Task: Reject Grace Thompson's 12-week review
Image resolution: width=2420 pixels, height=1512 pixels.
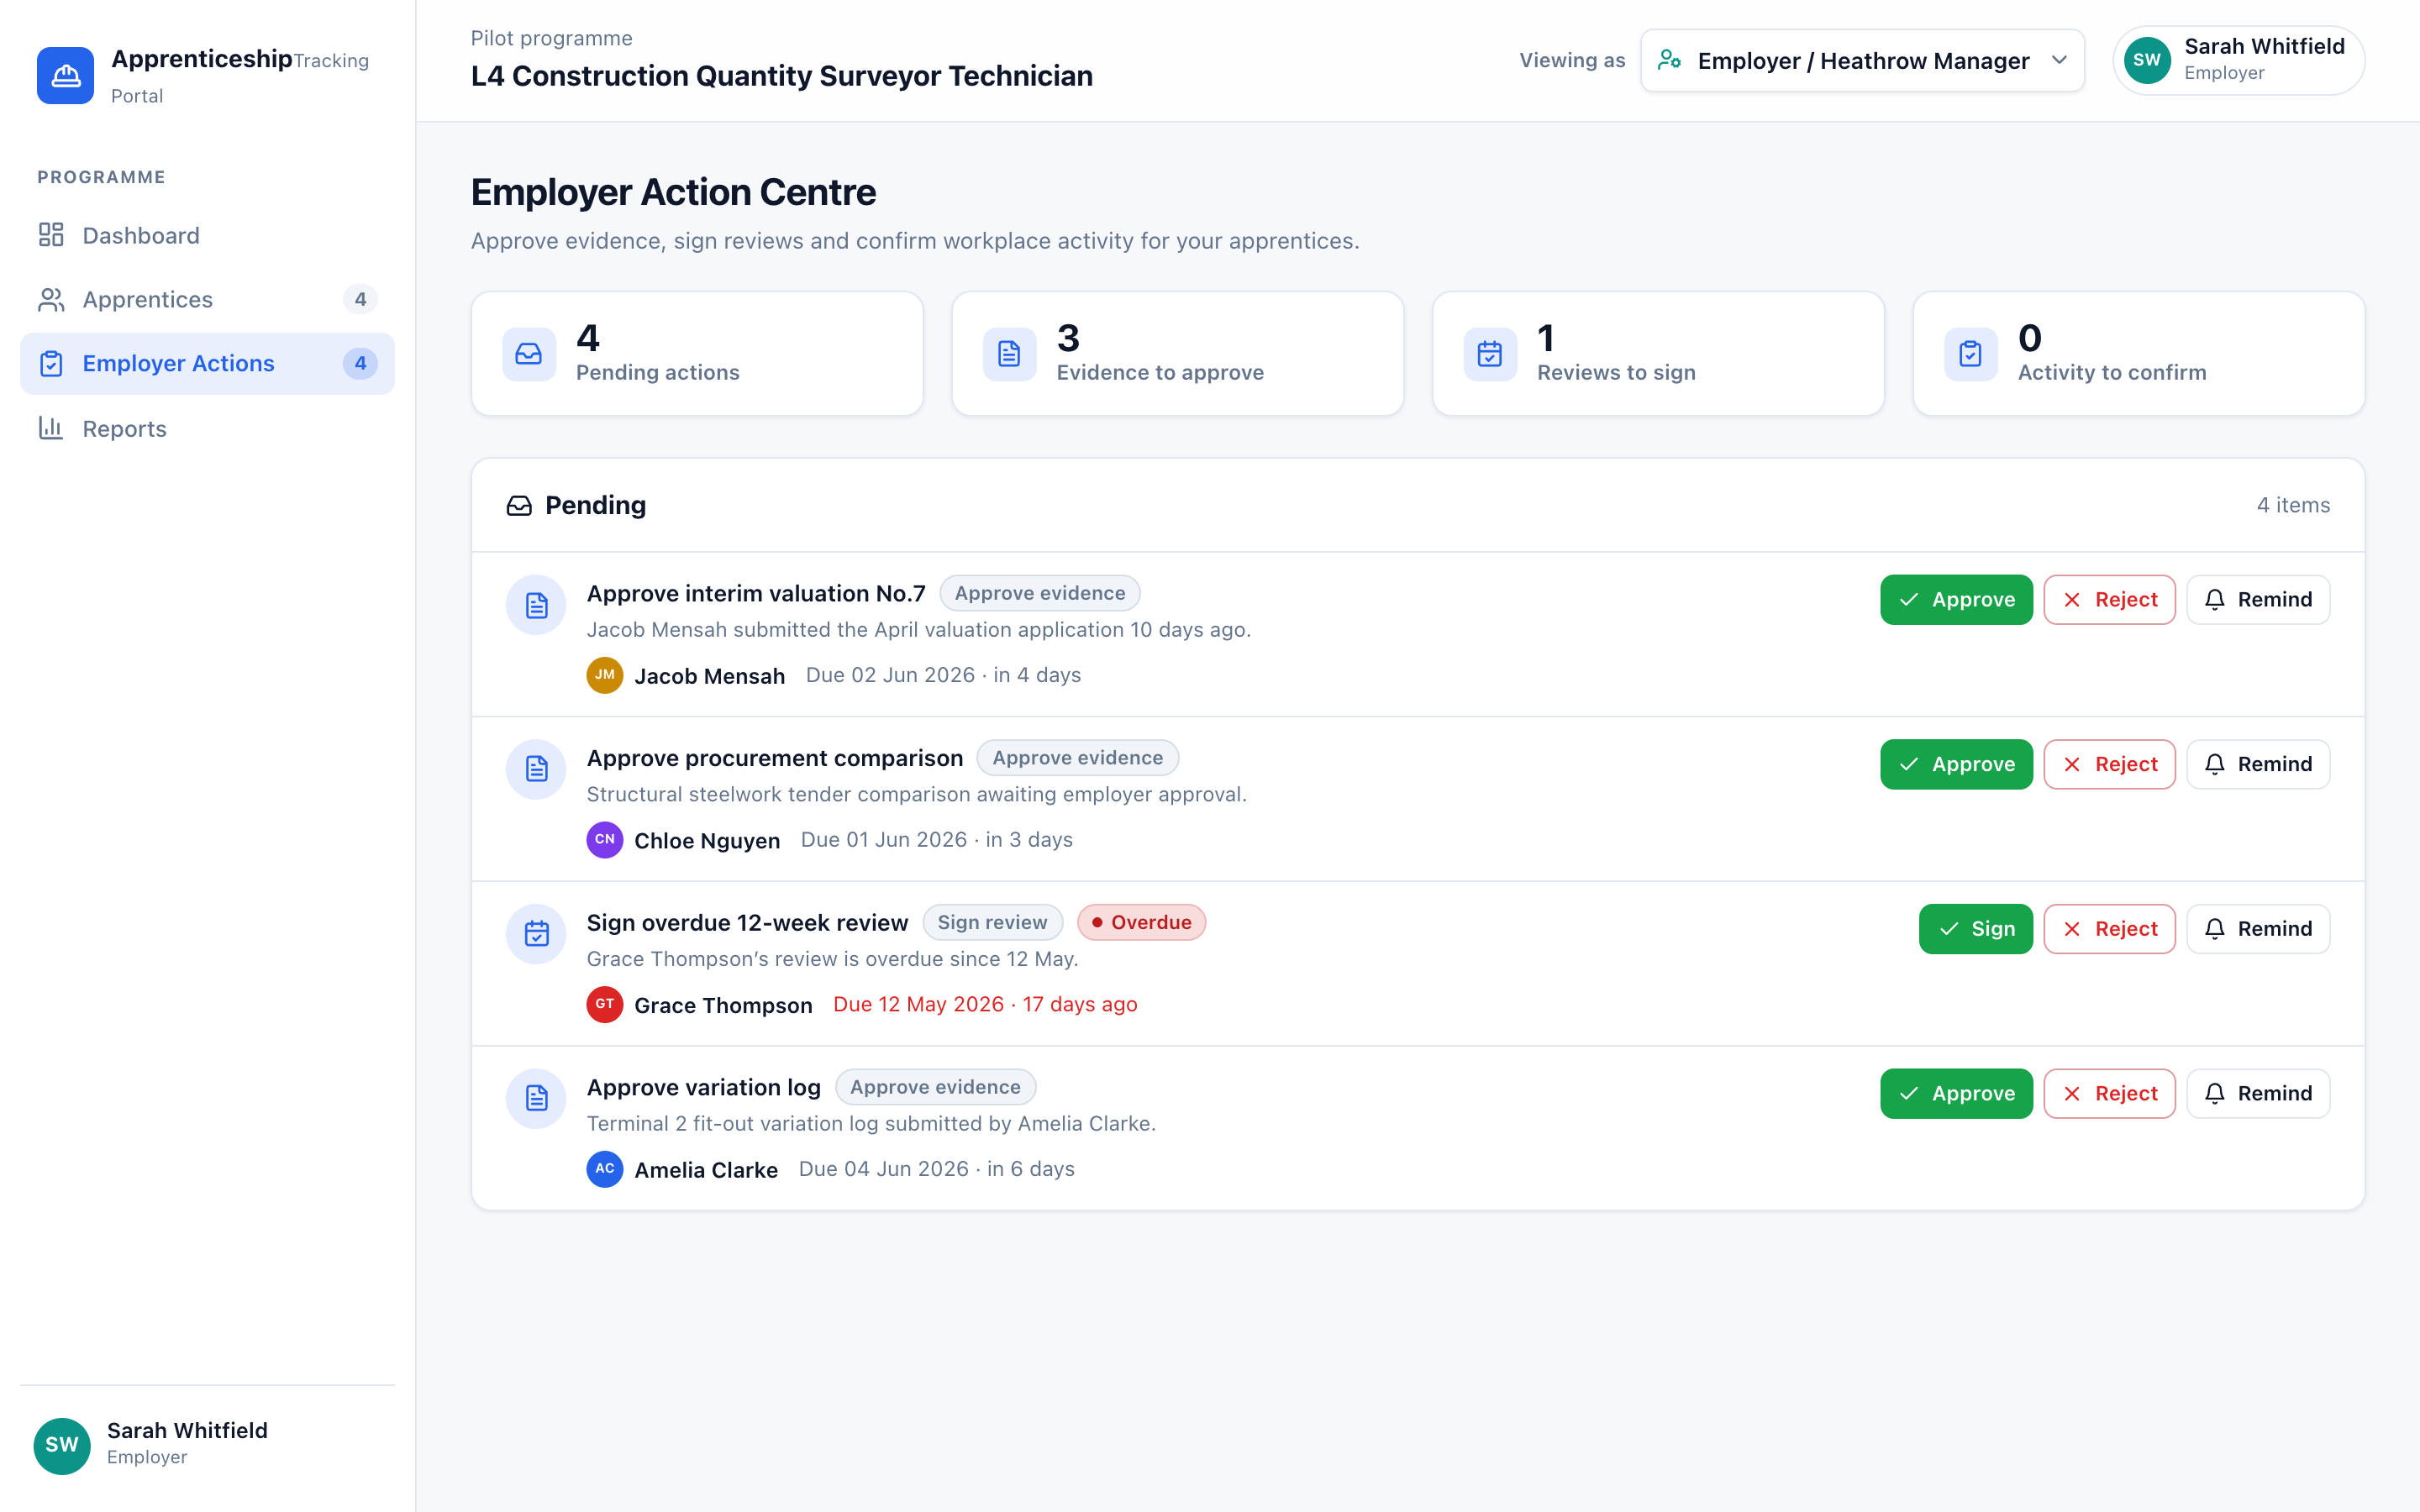Action: pyautogui.click(x=2109, y=929)
